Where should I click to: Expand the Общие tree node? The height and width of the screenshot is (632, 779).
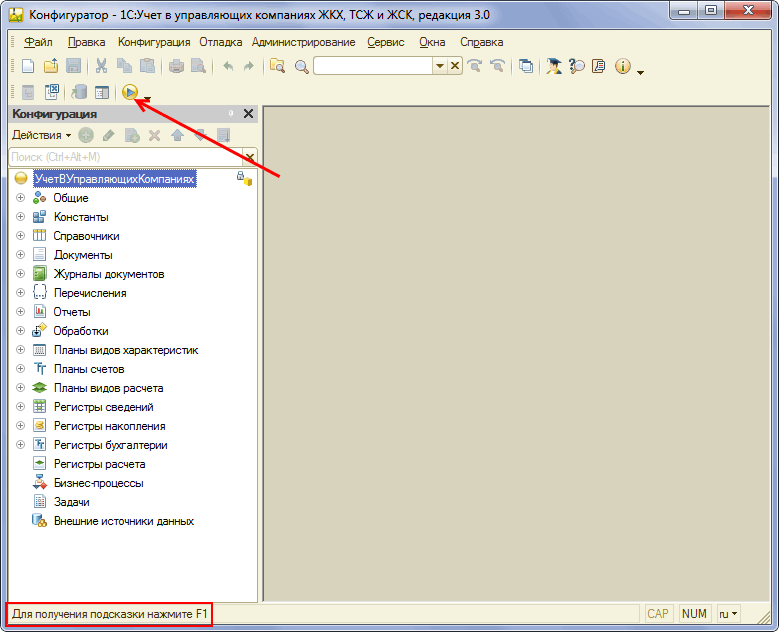(20, 198)
